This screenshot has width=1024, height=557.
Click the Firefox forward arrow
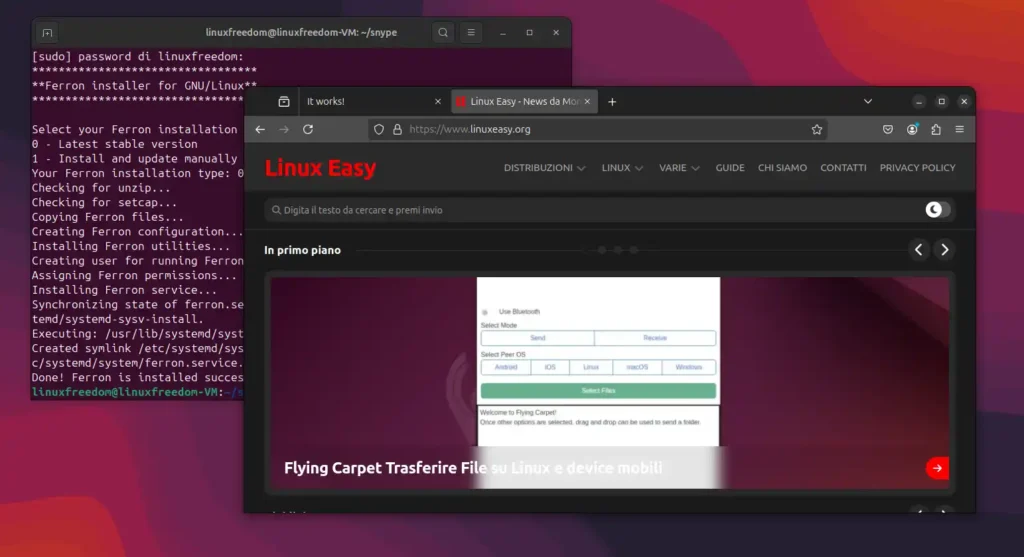283,129
